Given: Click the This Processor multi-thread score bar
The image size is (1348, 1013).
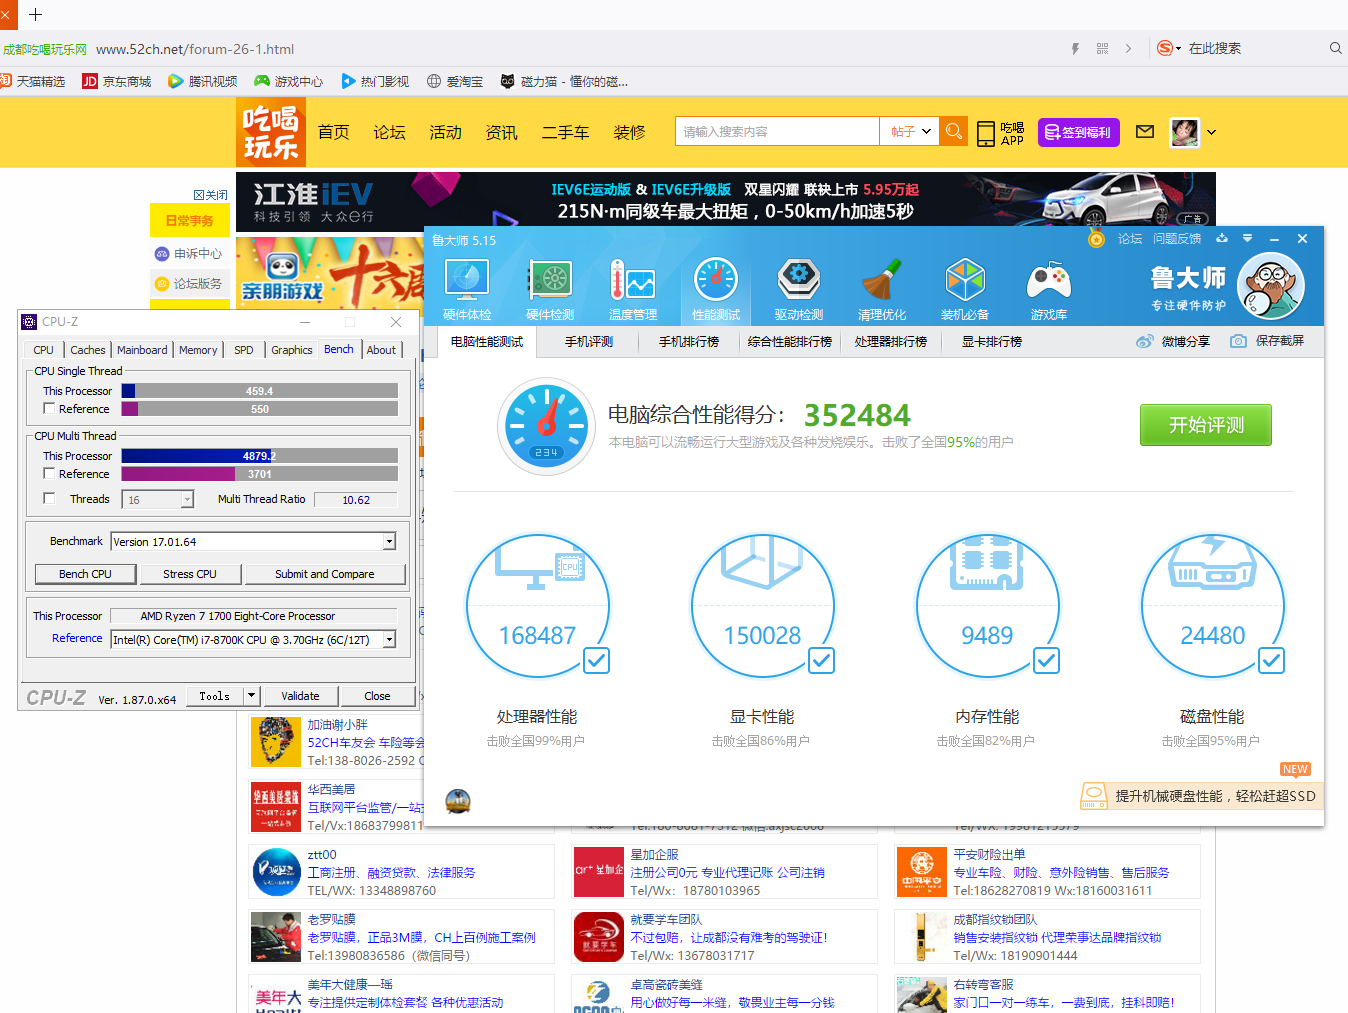Looking at the screenshot, I should [x=260, y=456].
